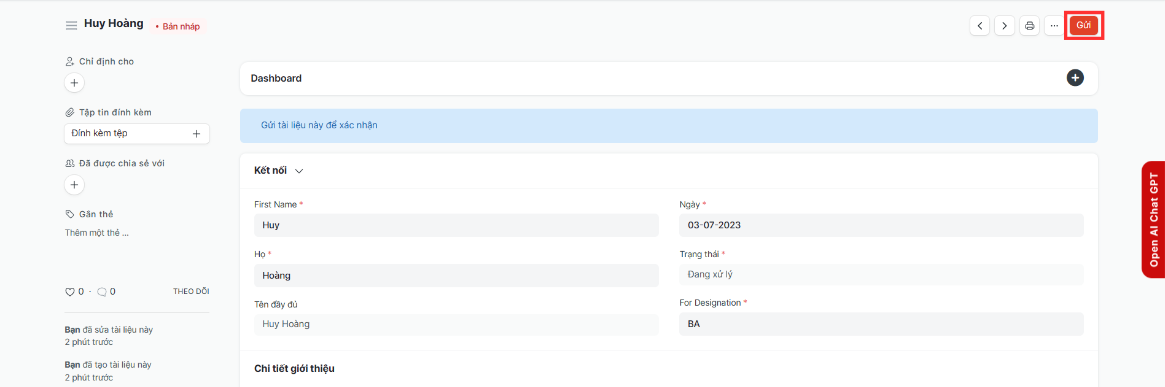The width and height of the screenshot is (1165, 387).
Task: Open comments via speech bubble icon
Action: (x=102, y=292)
